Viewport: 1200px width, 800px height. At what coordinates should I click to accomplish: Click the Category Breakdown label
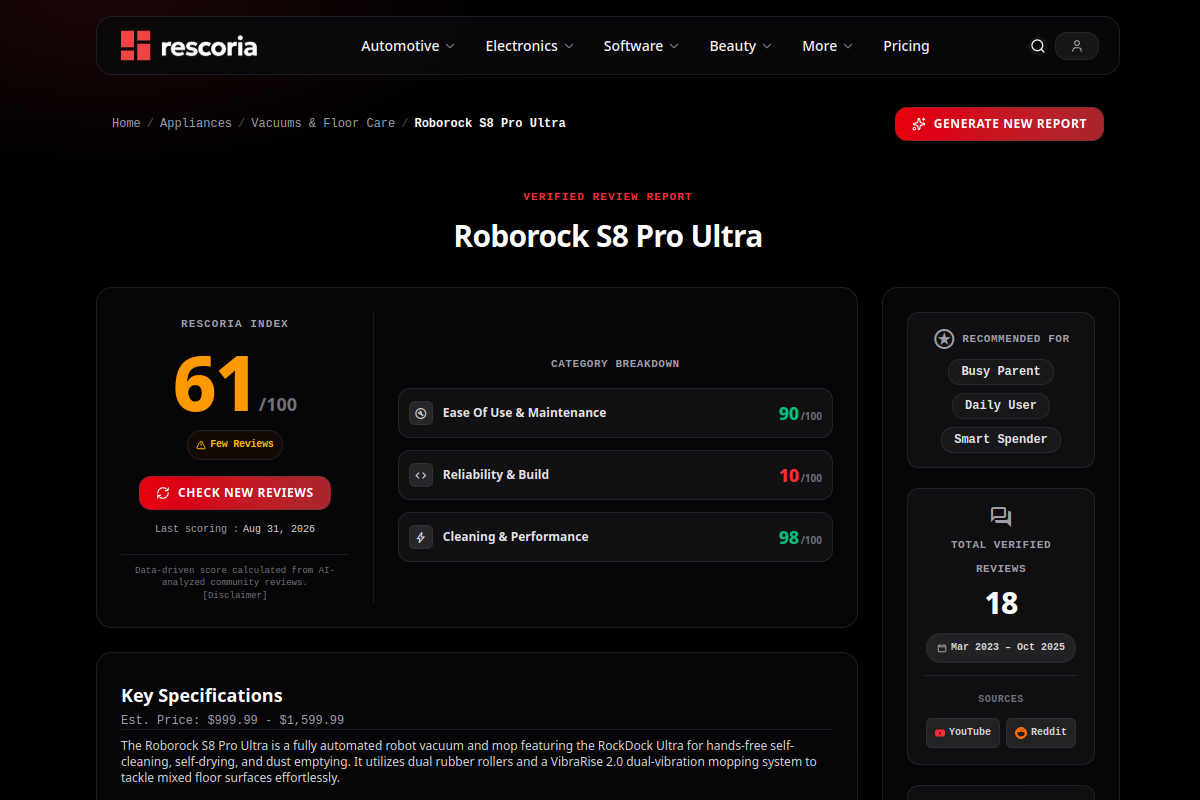click(615, 364)
